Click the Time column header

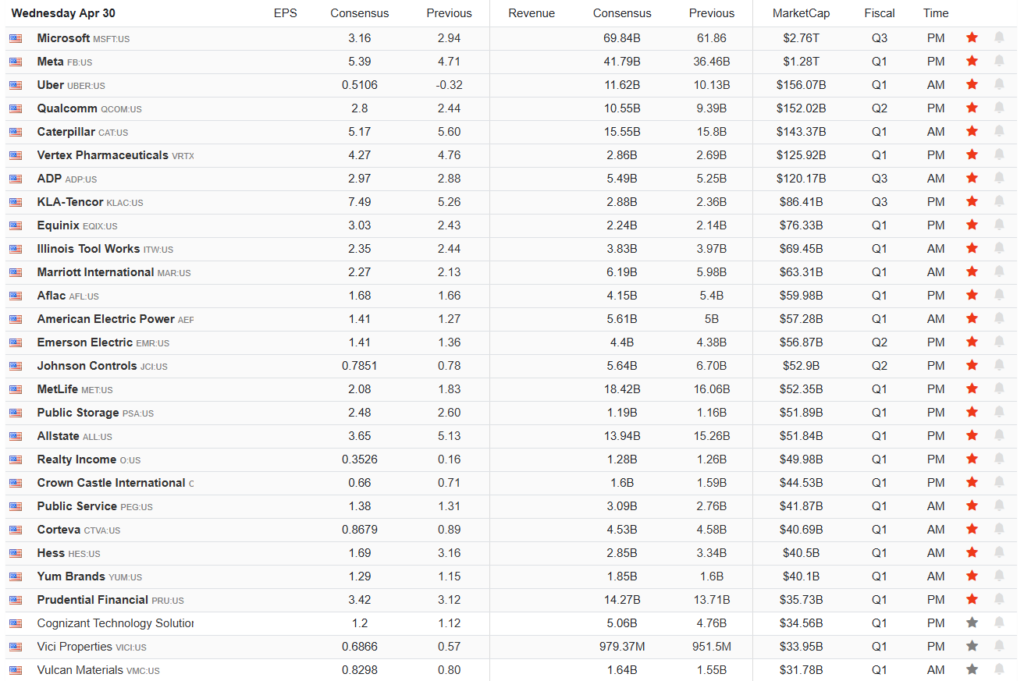[x=936, y=13]
